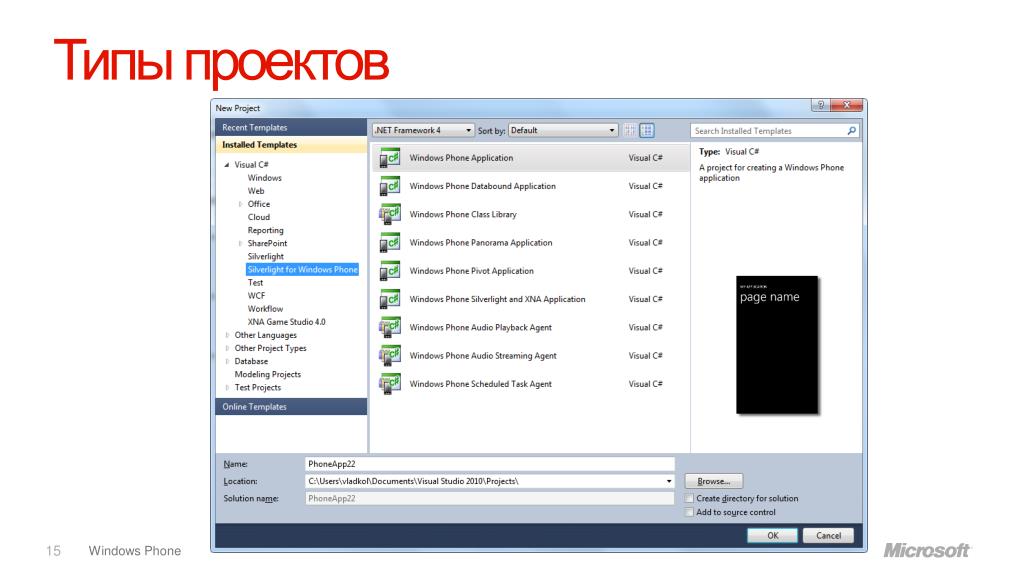Open the Online Templates section
The width and height of the screenshot is (1024, 576).
pyautogui.click(x=291, y=406)
